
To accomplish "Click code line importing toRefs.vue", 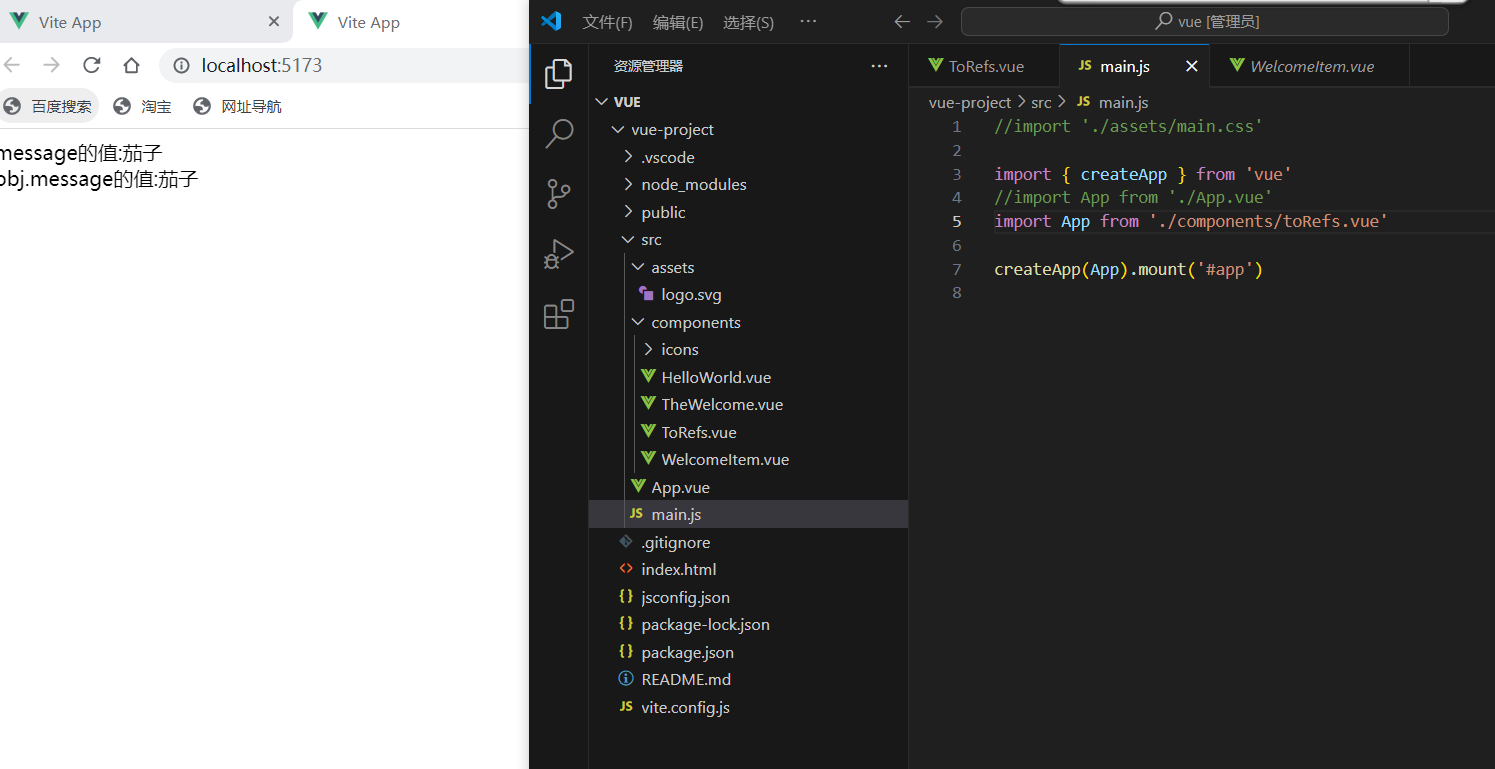I will click(1192, 222).
